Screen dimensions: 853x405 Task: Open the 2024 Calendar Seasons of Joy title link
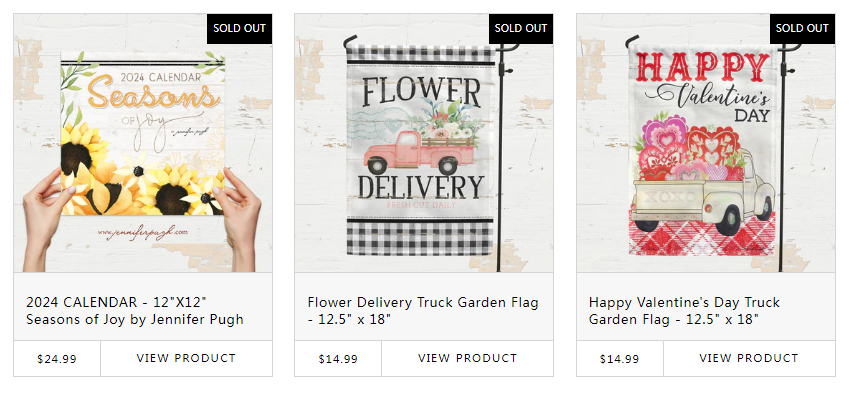coord(134,311)
